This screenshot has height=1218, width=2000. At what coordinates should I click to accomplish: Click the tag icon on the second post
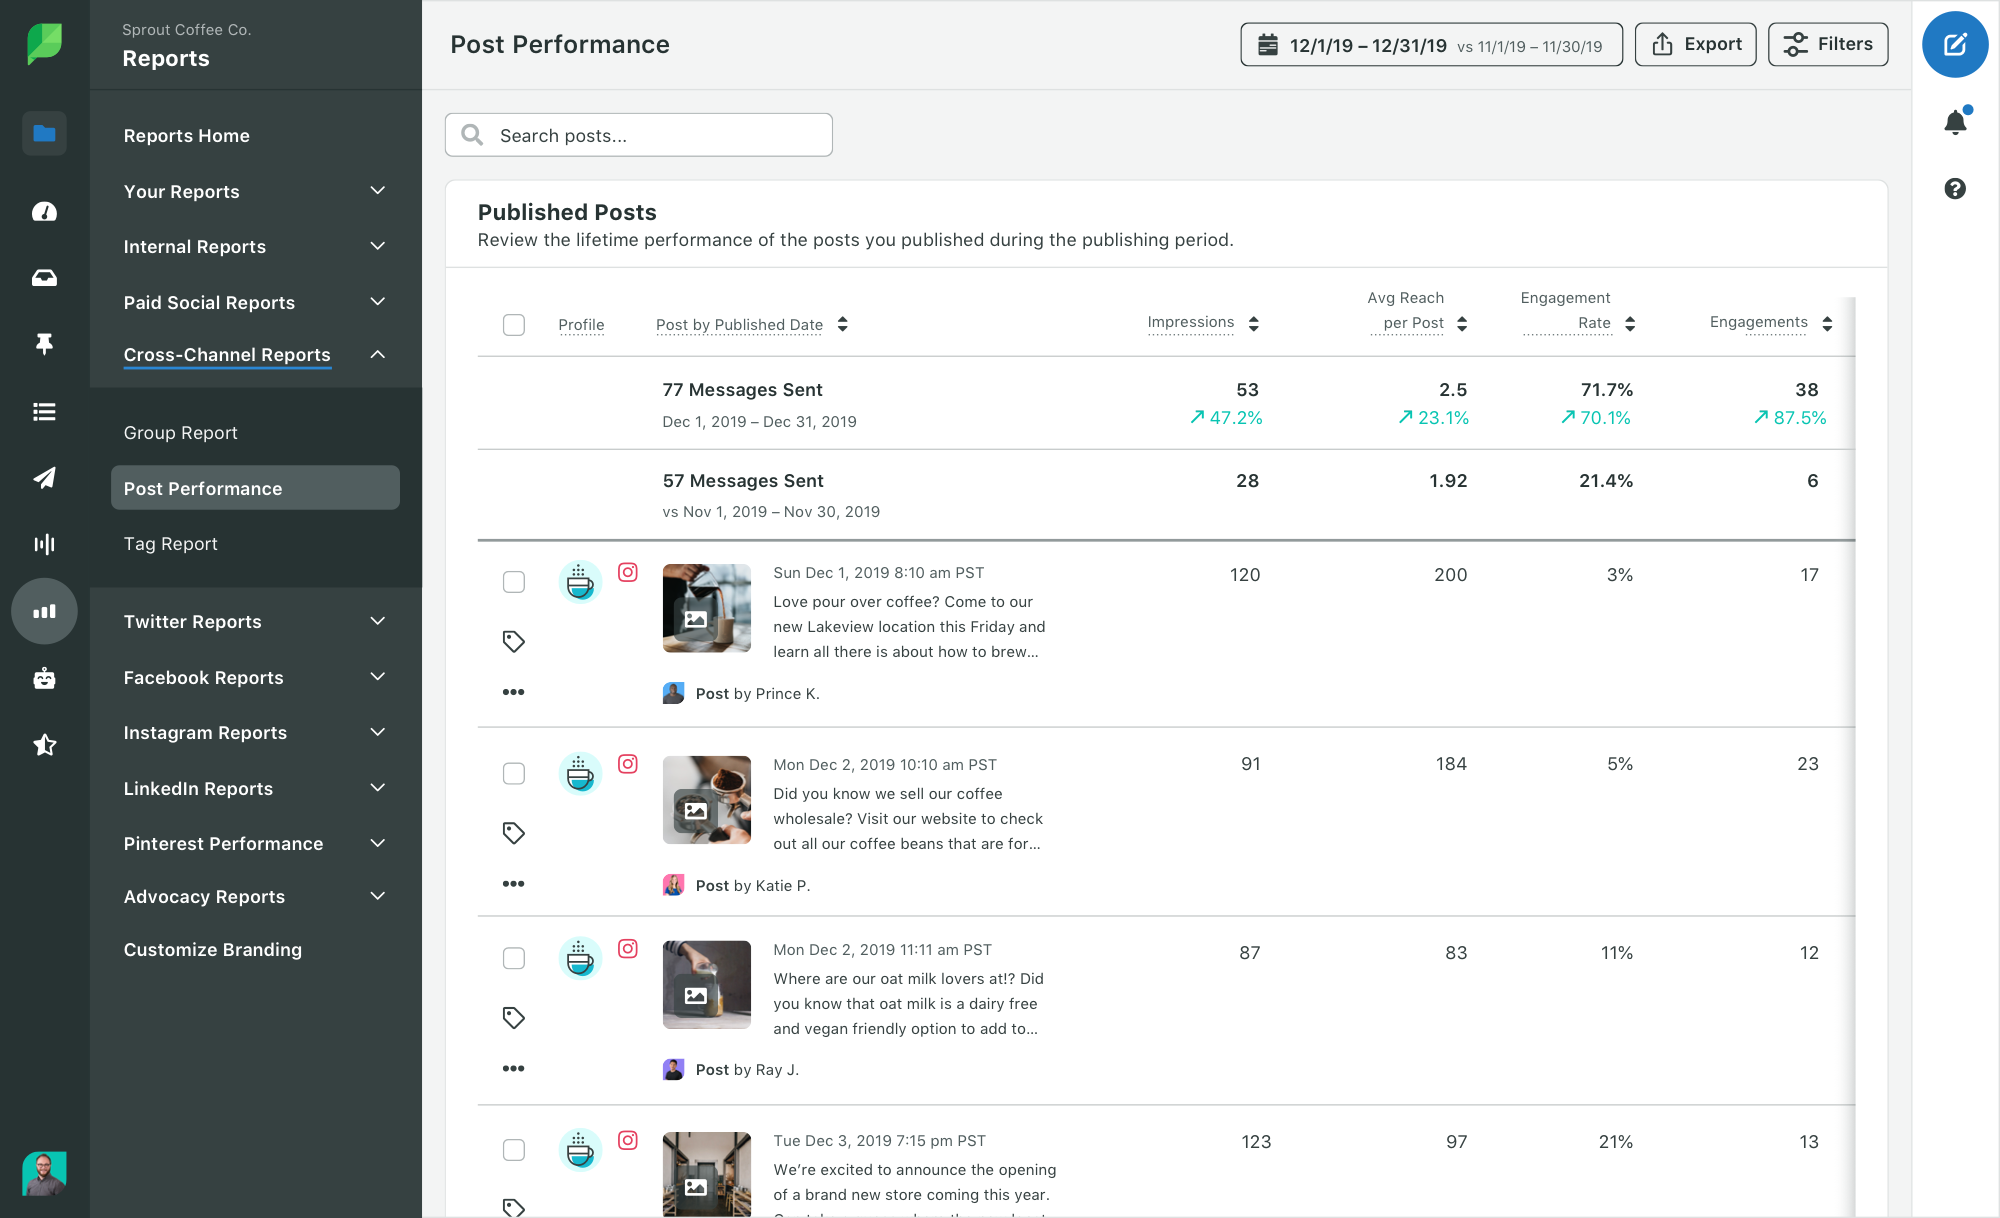[x=514, y=832]
